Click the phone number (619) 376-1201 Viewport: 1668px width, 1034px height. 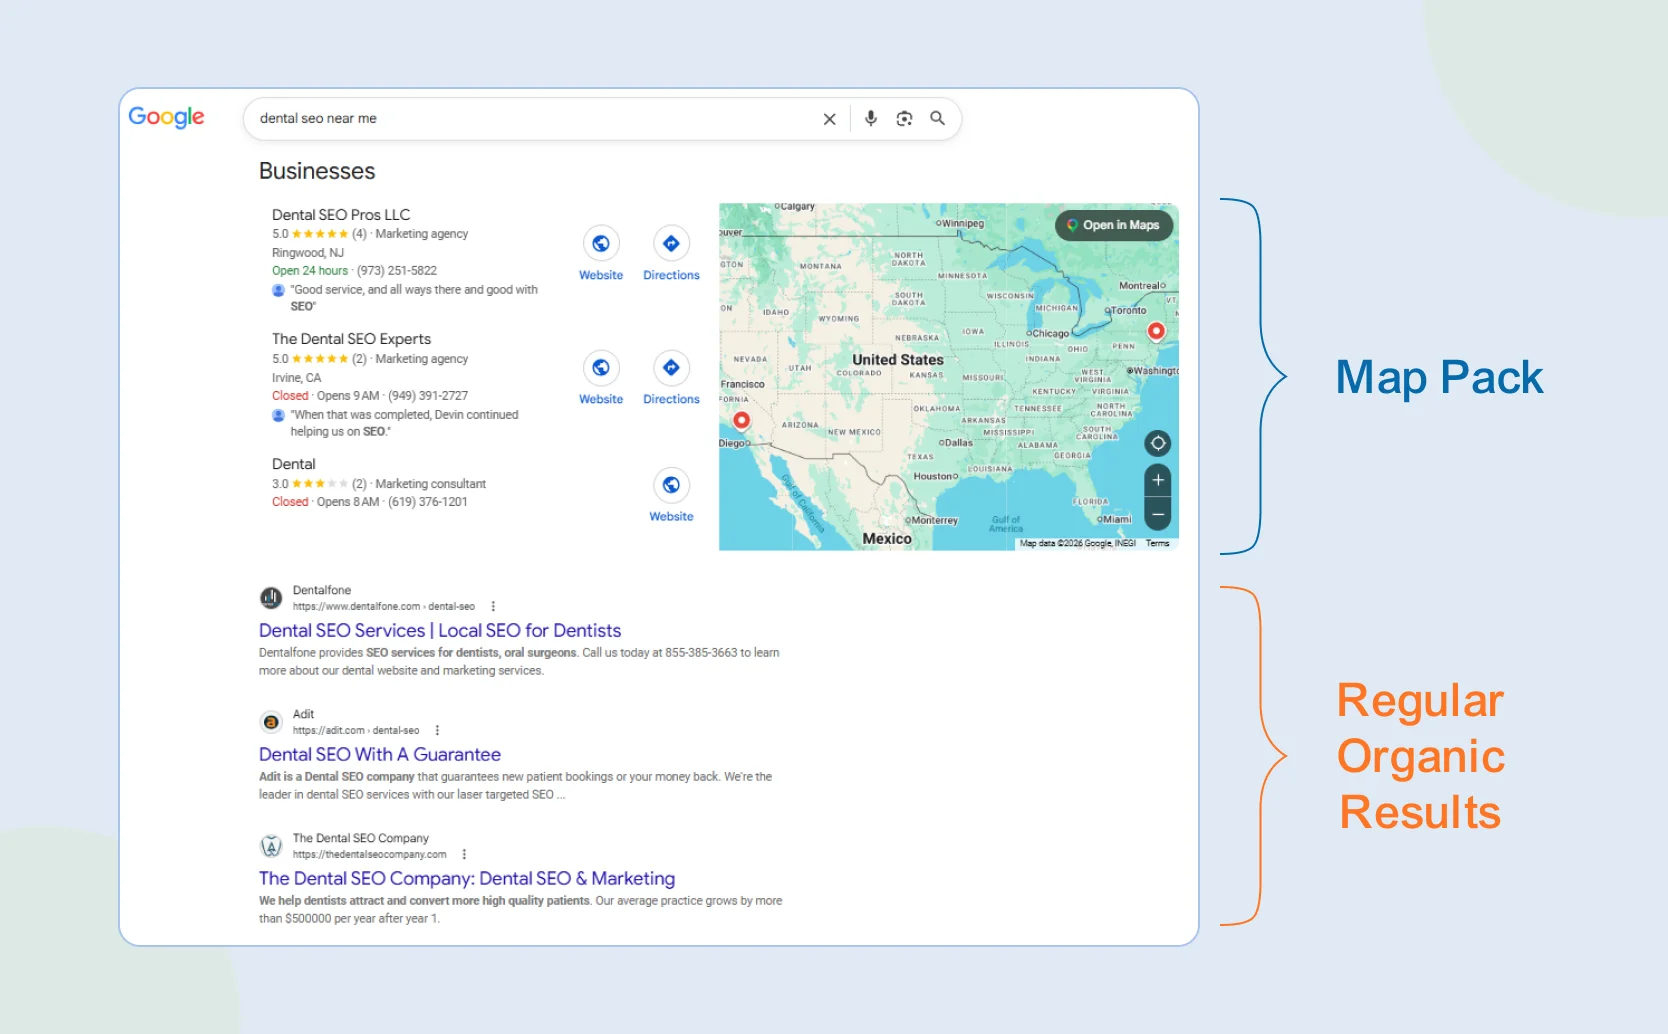pos(427,502)
